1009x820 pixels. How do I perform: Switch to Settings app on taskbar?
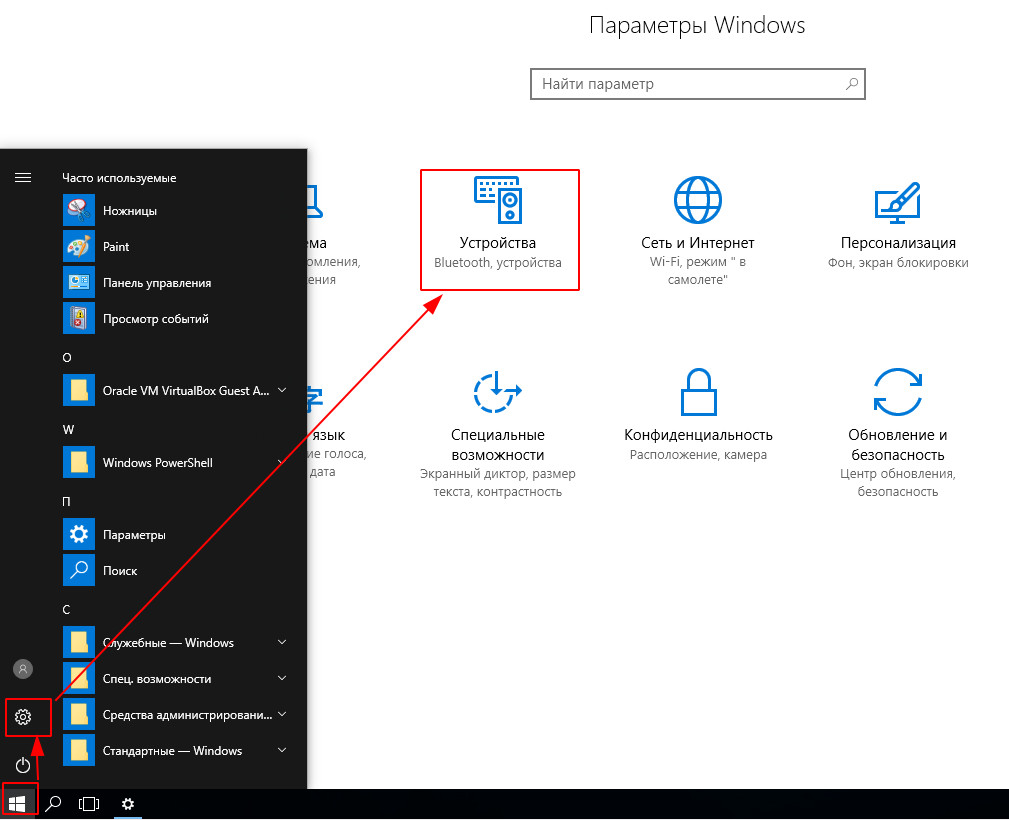(127, 803)
